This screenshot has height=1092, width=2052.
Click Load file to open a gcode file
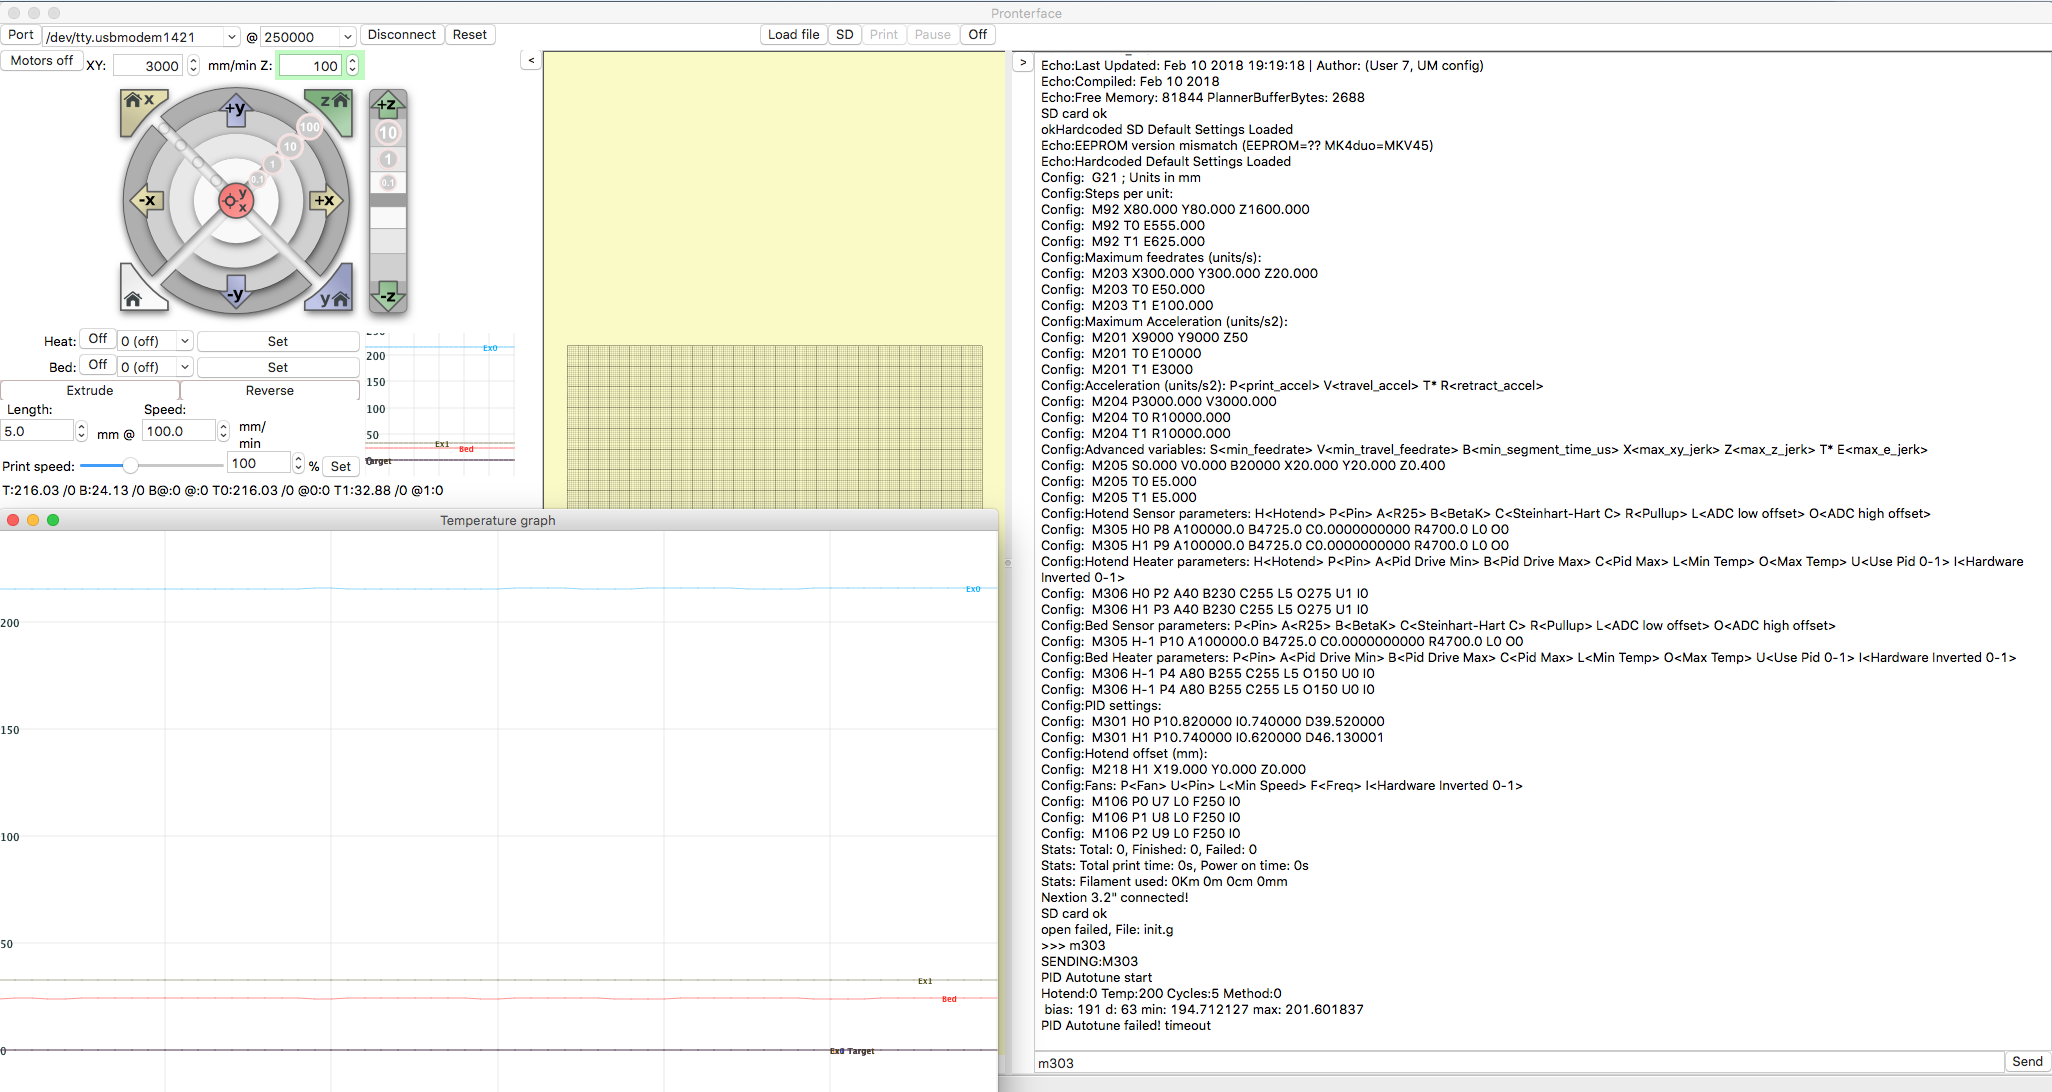click(793, 34)
